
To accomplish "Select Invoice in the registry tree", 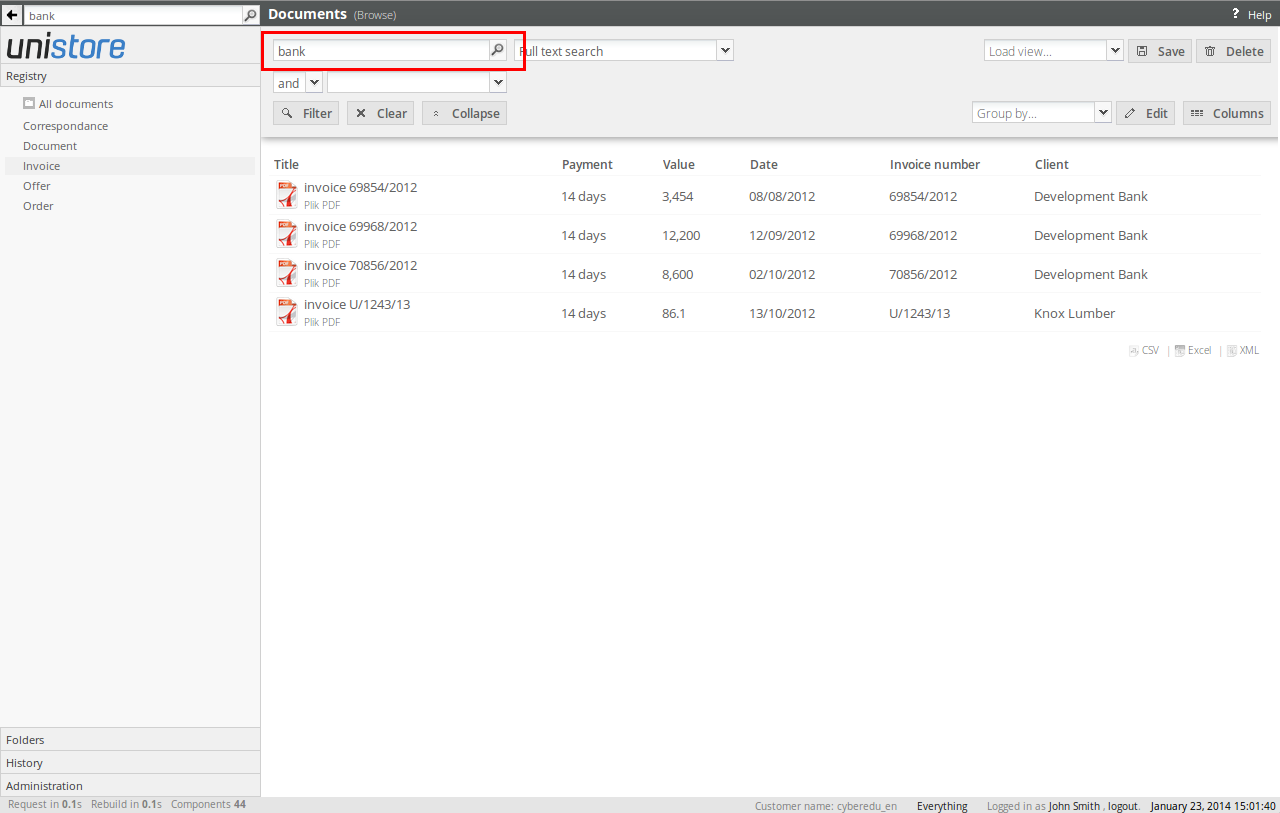I will tap(41, 166).
